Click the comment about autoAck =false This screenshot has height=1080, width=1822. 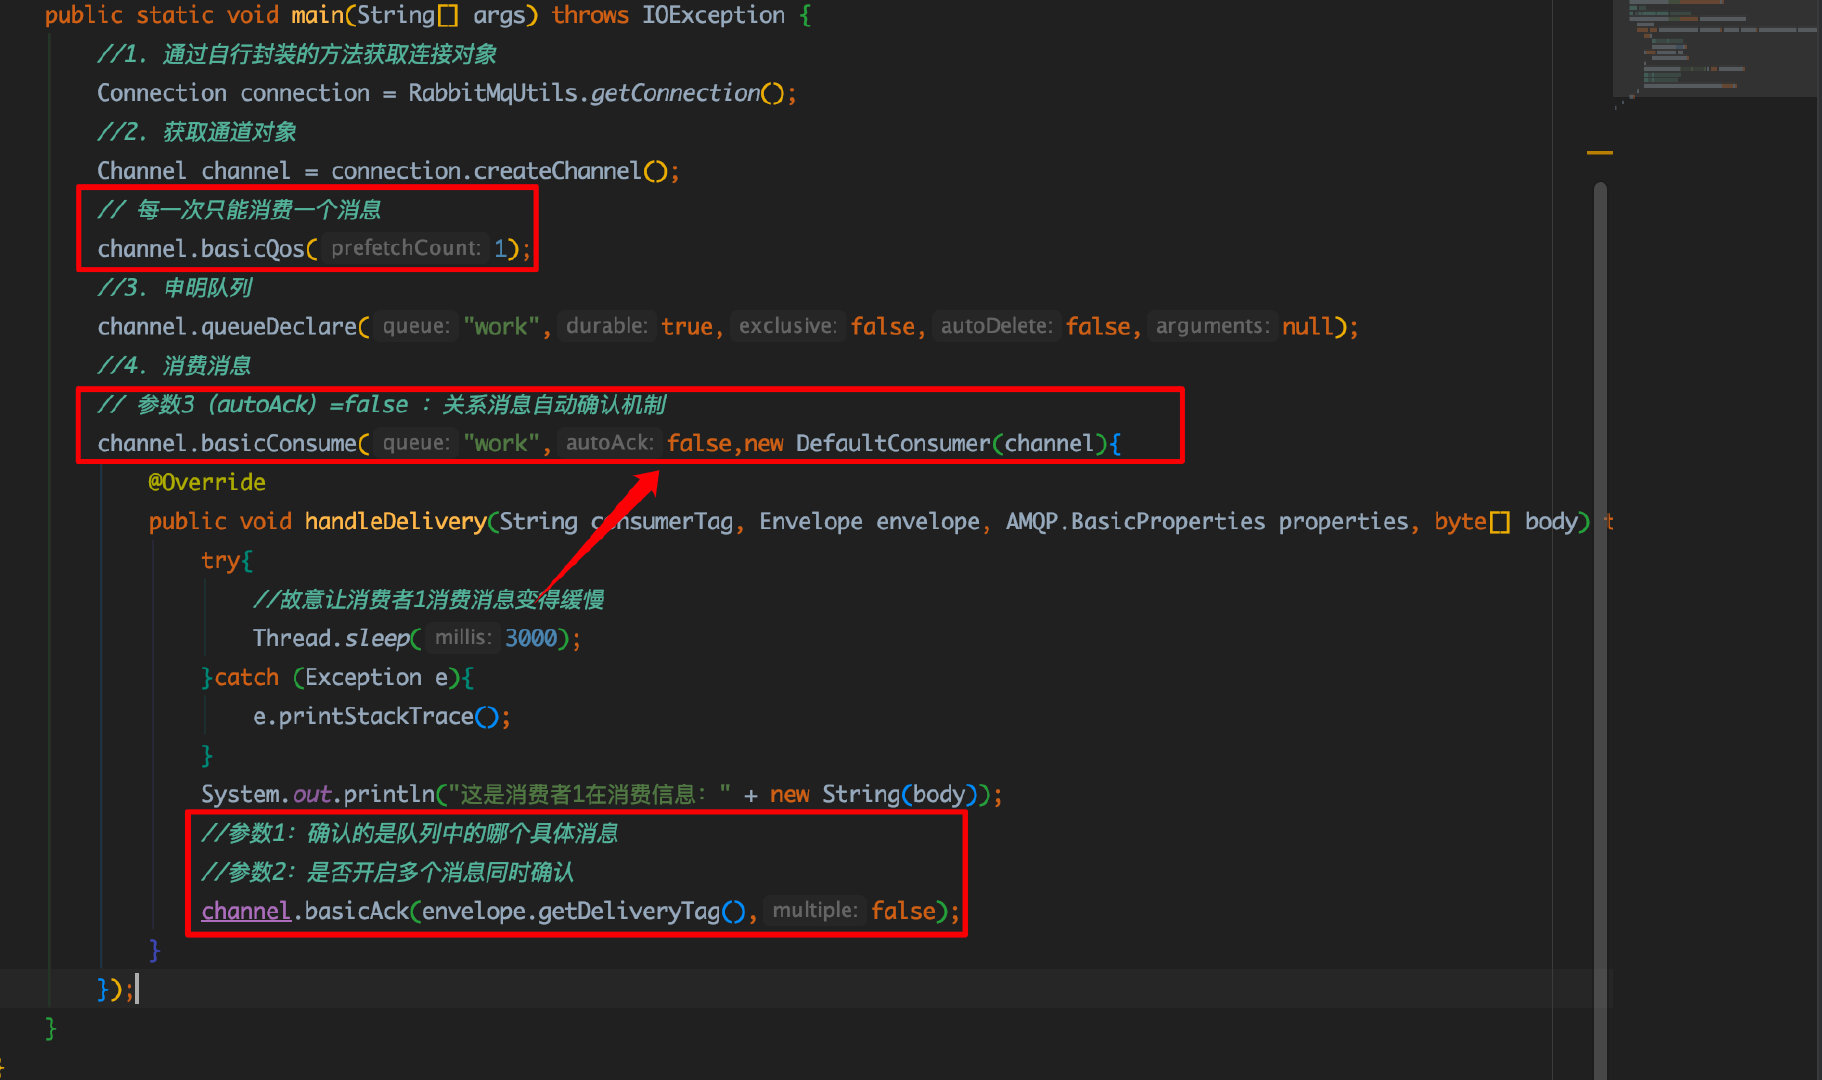point(381,405)
